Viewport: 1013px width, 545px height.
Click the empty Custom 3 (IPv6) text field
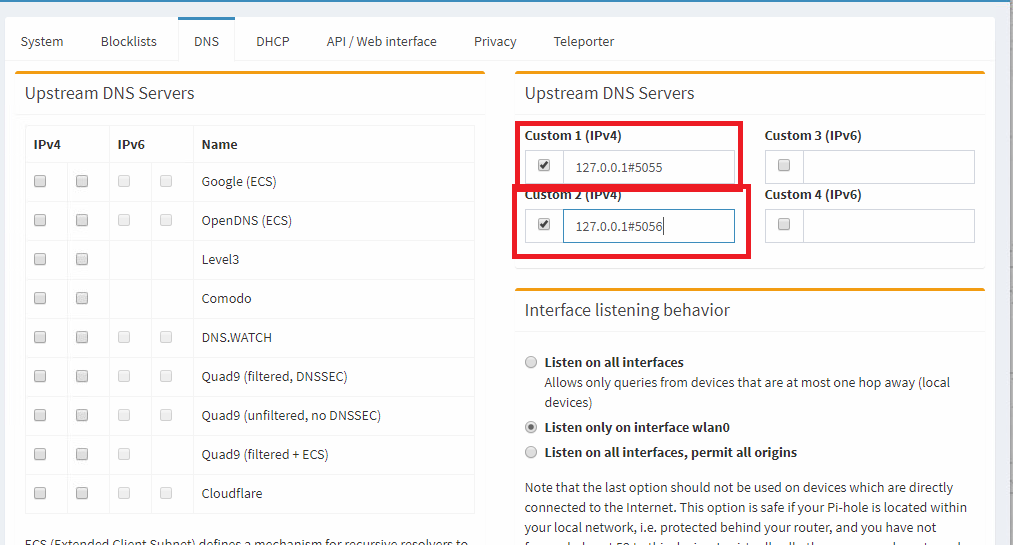(x=888, y=167)
